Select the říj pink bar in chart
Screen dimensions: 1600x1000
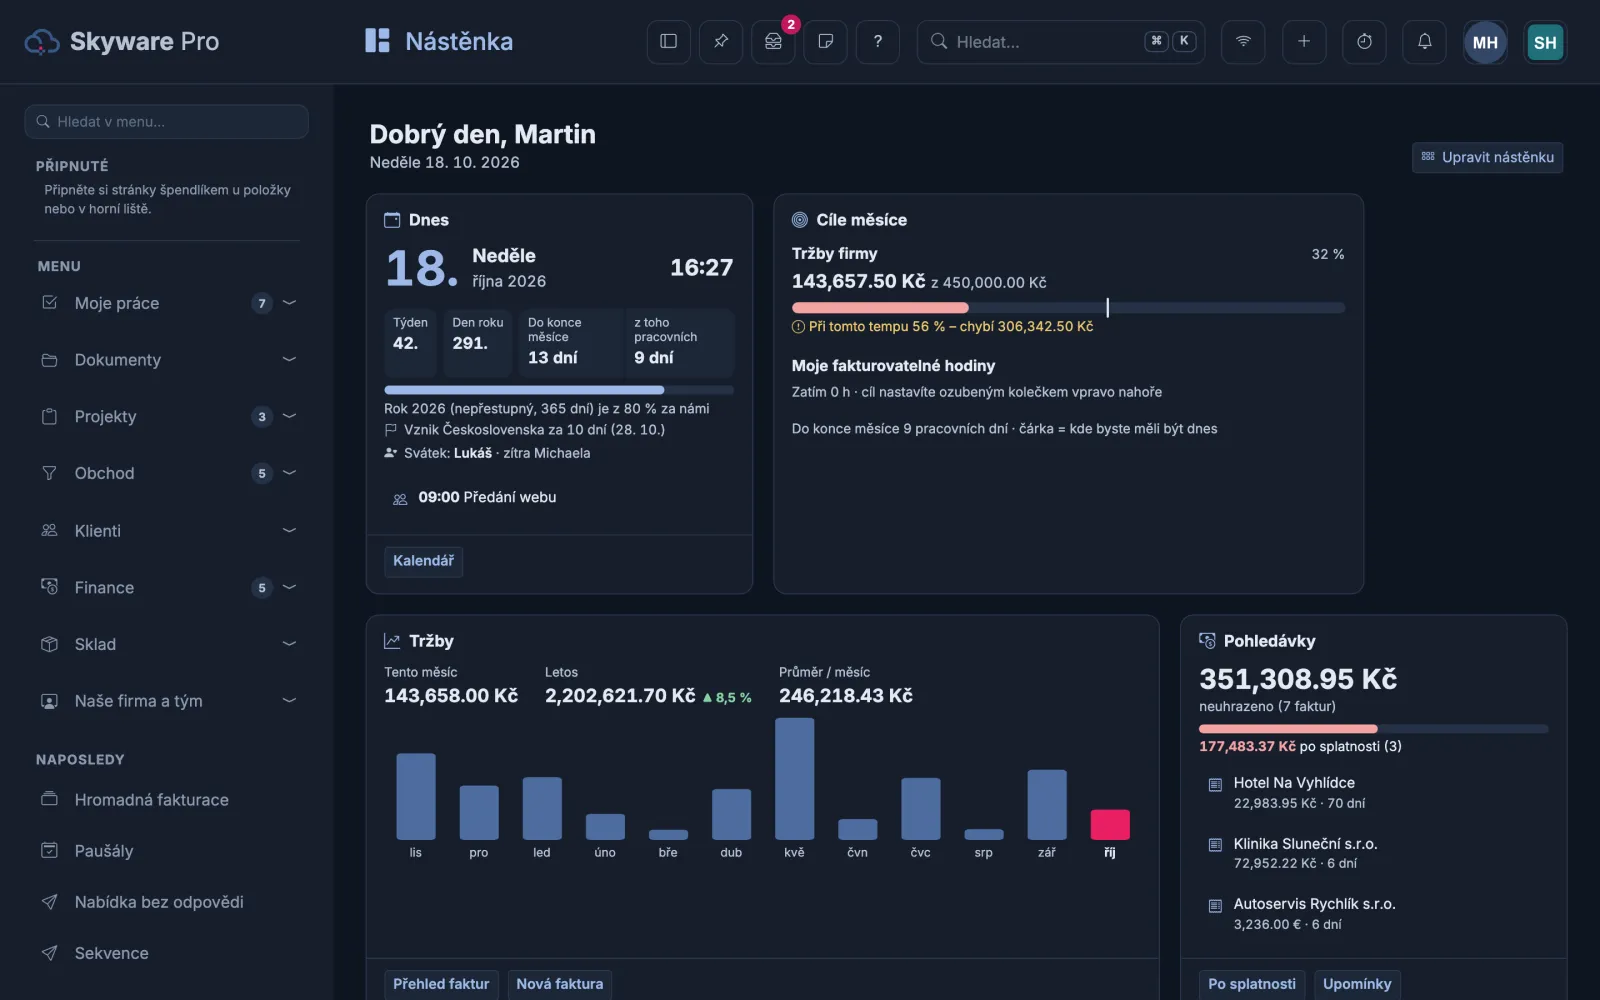click(1110, 824)
